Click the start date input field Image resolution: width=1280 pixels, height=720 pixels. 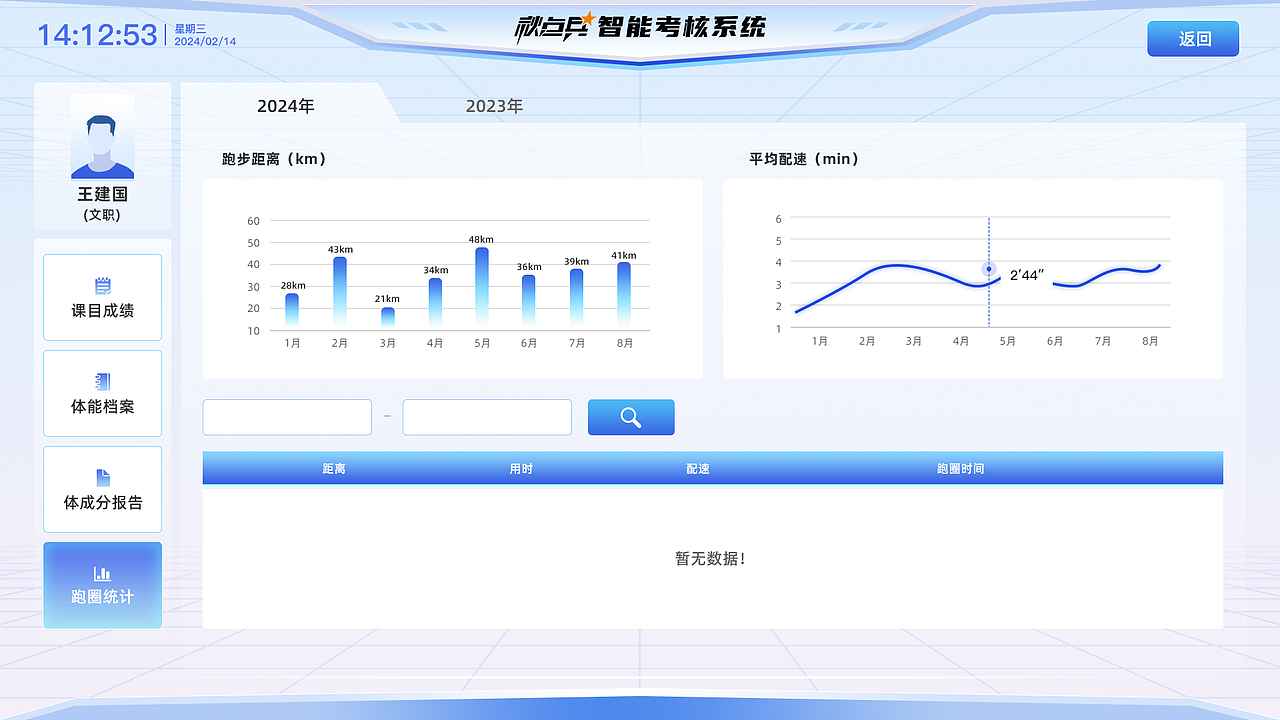[287, 417]
